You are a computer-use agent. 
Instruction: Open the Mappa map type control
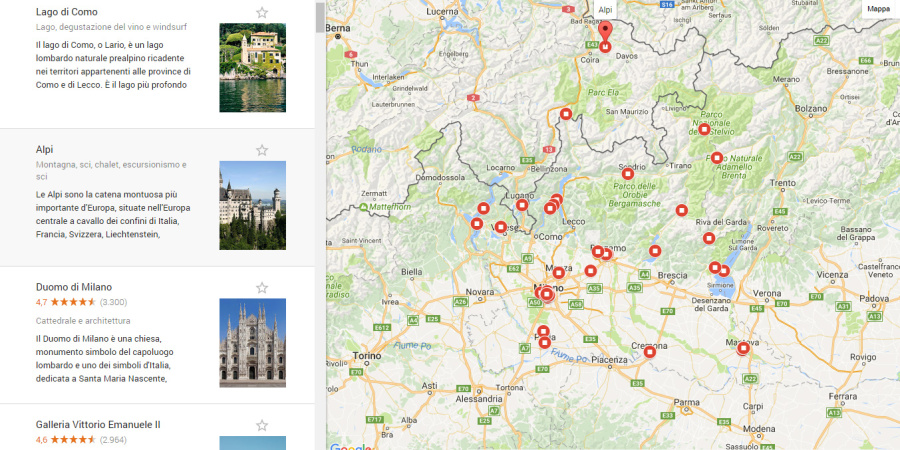point(878,9)
